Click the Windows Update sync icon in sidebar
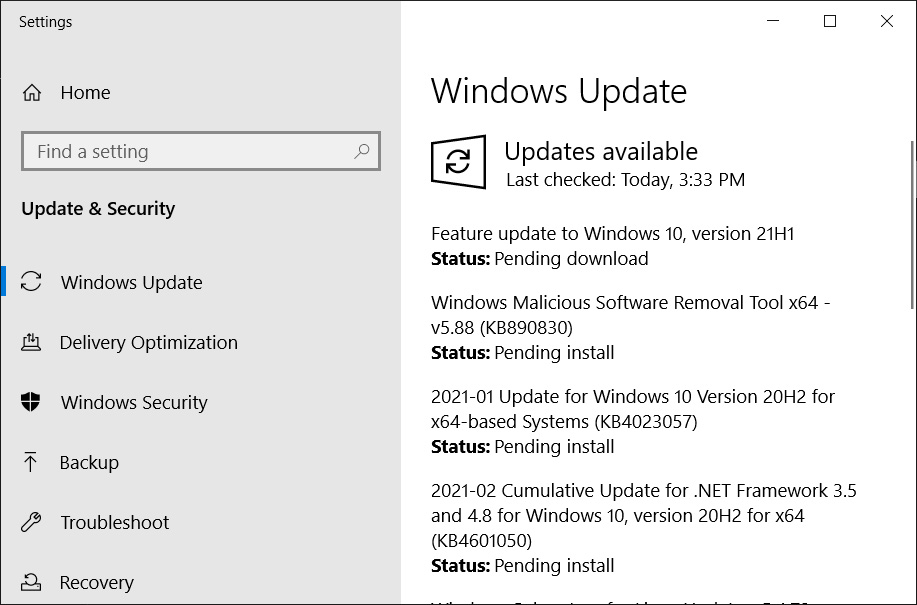This screenshot has height=605, width=917. (x=32, y=282)
